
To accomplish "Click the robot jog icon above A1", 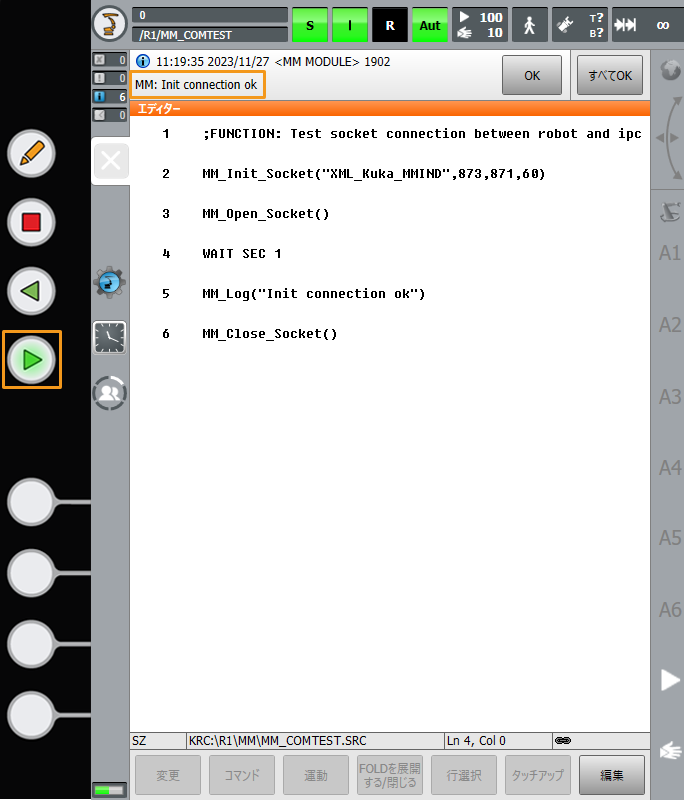I will [670, 212].
